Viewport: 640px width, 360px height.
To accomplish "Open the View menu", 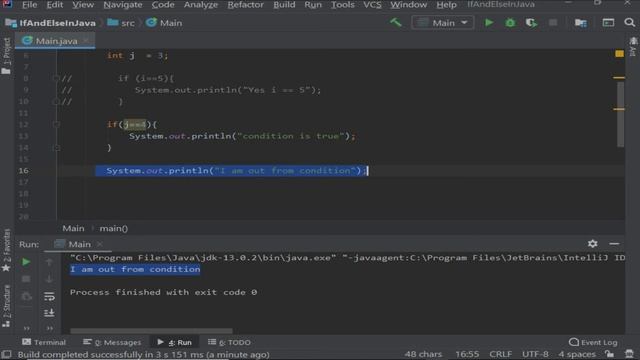I will [x=83, y=5].
